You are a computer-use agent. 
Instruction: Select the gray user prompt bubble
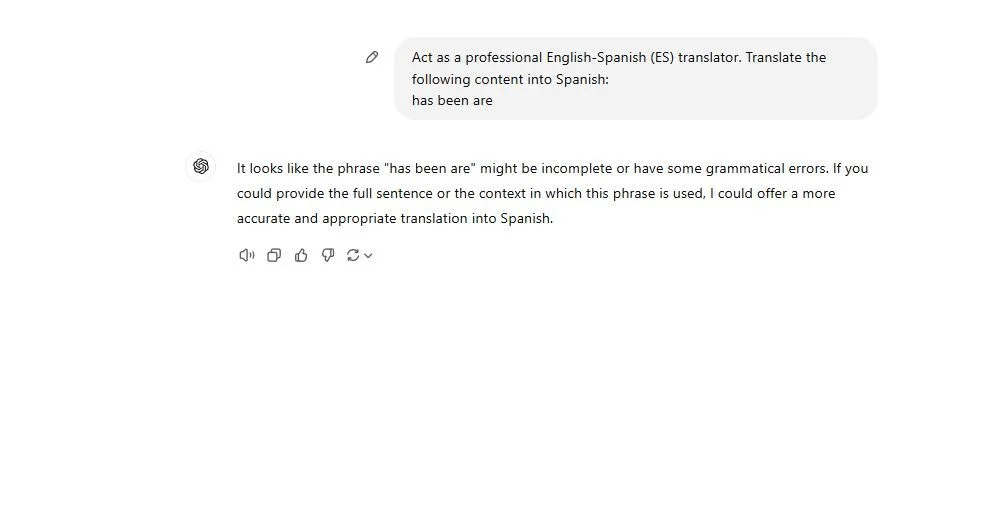(x=636, y=78)
